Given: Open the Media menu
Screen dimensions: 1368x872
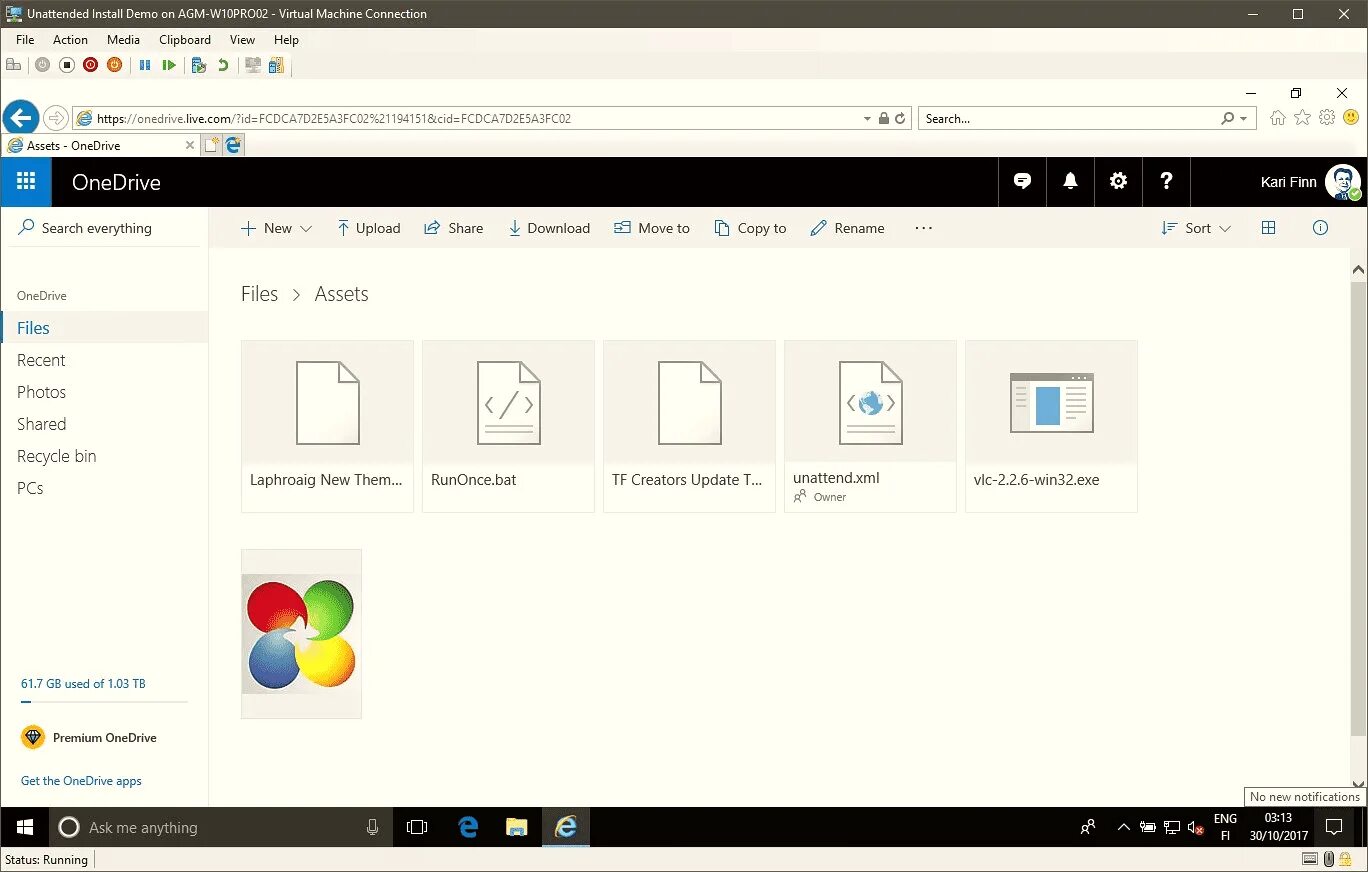Looking at the screenshot, I should (x=123, y=40).
